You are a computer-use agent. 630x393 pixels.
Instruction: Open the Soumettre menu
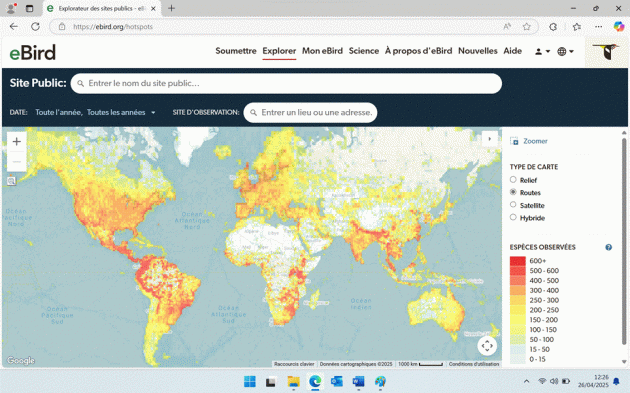235,51
